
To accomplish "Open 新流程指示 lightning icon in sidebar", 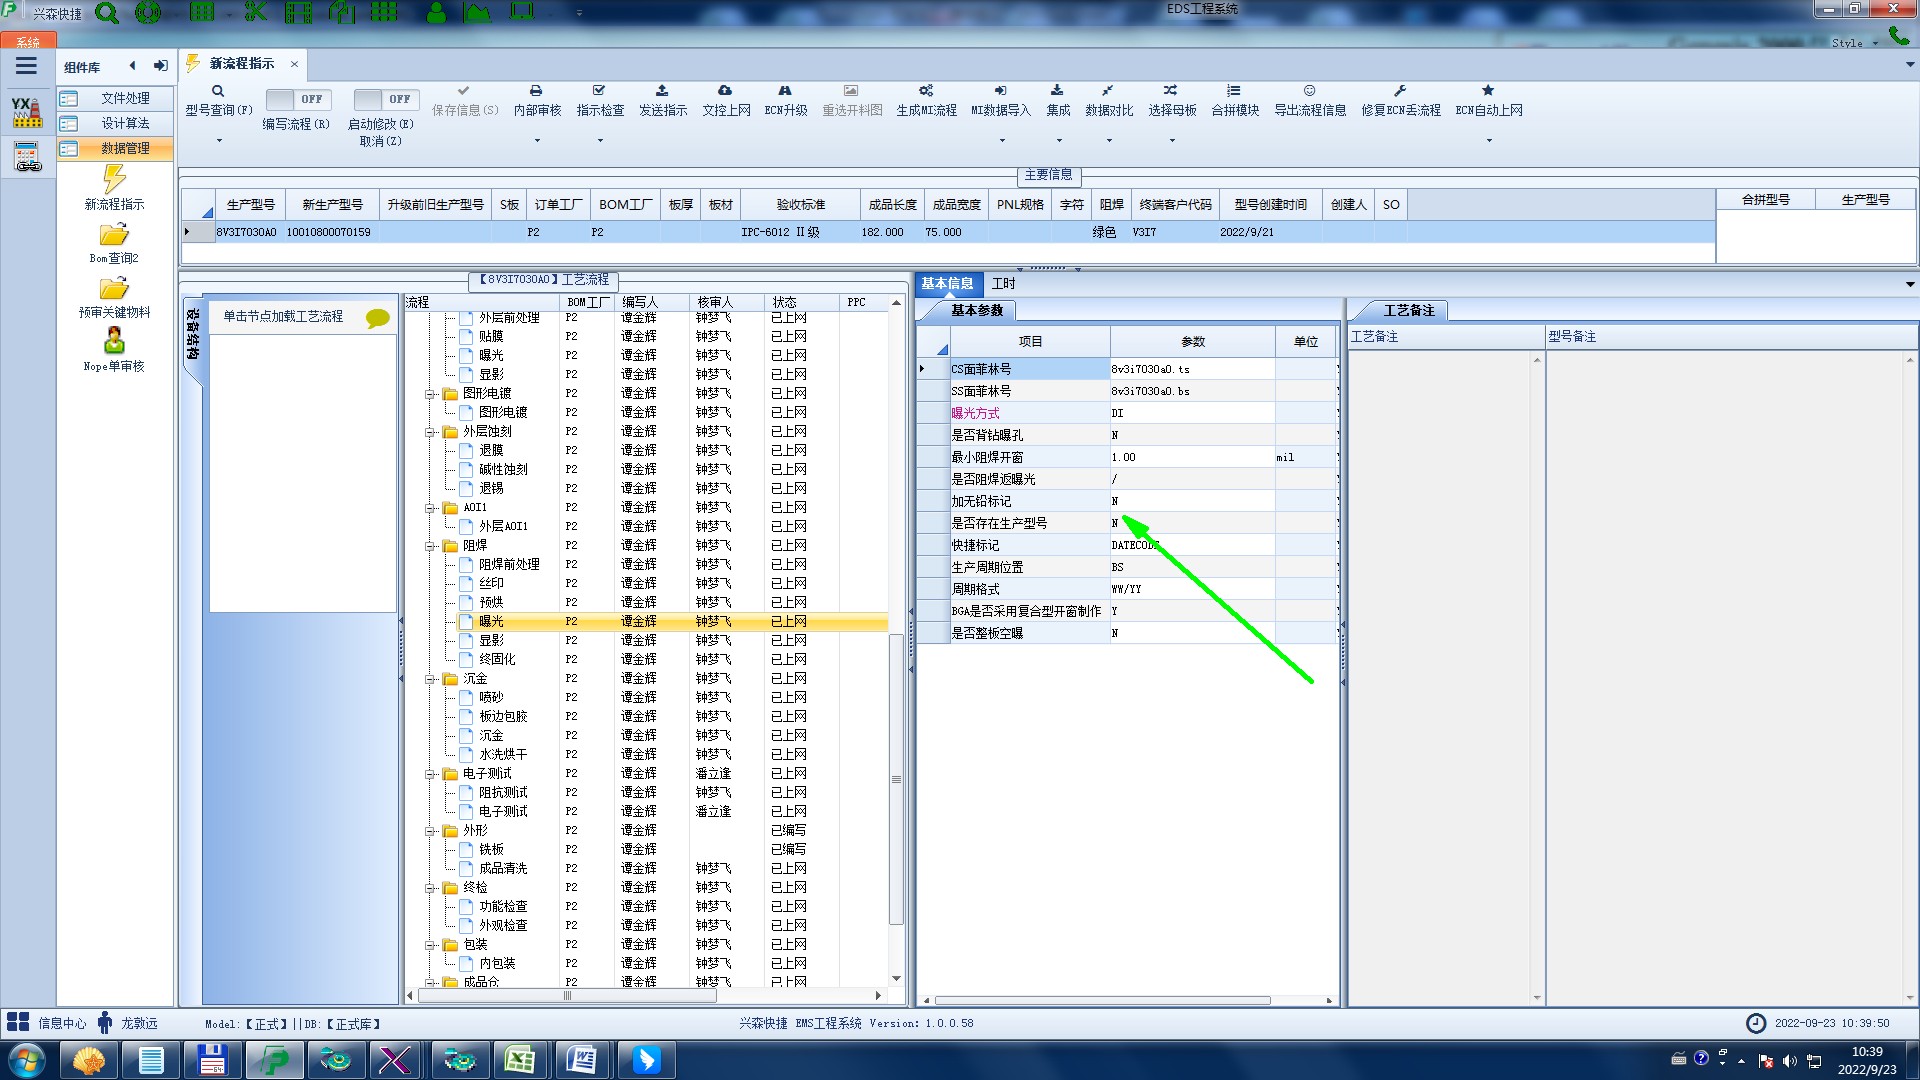I will click(x=114, y=179).
